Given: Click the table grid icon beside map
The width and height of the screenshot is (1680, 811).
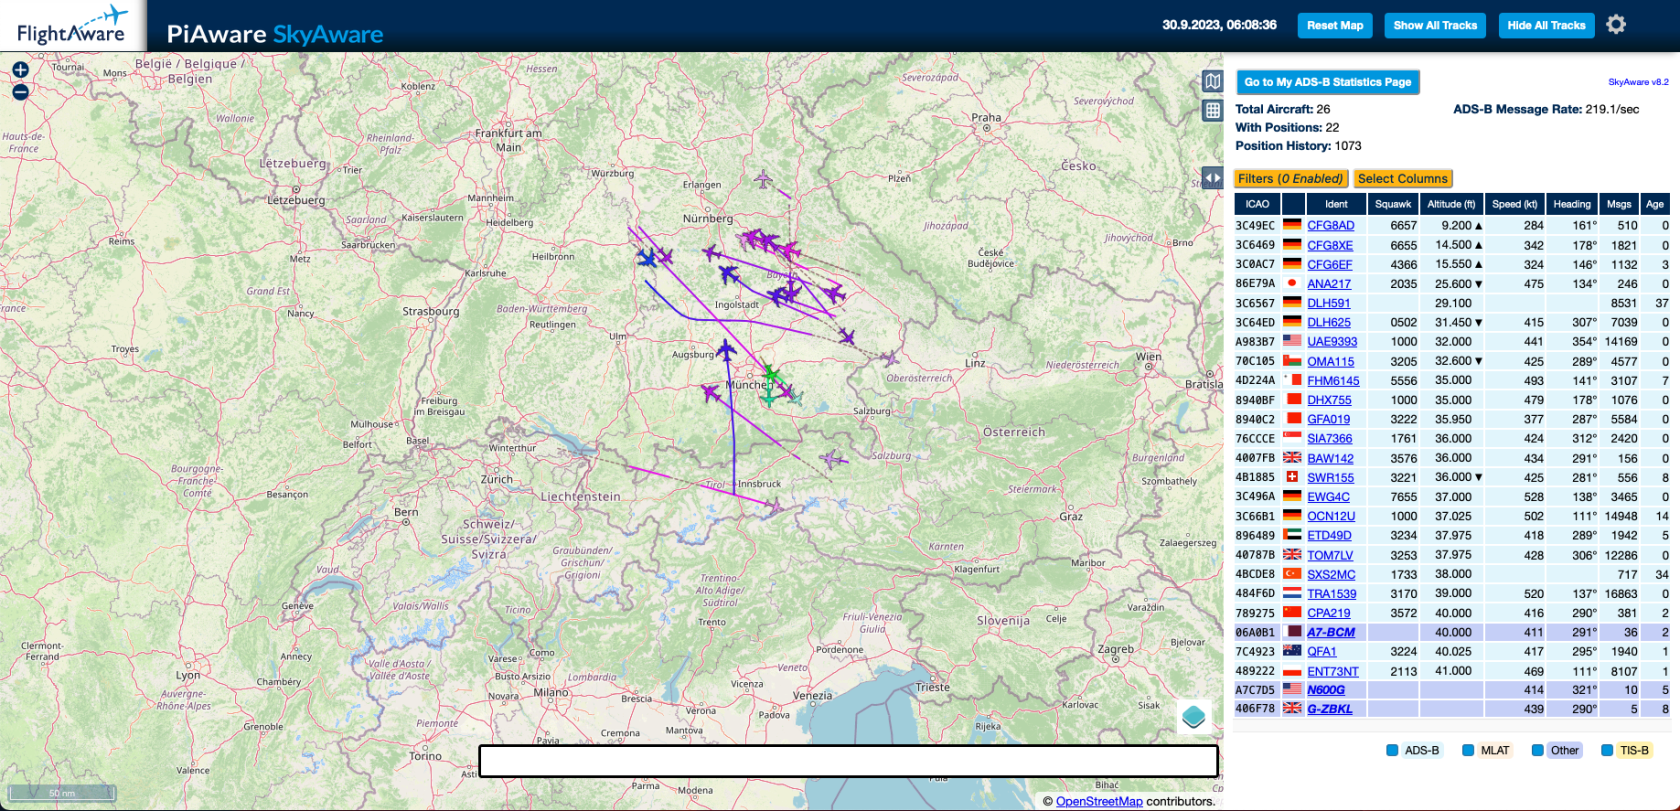Looking at the screenshot, I should (1213, 111).
